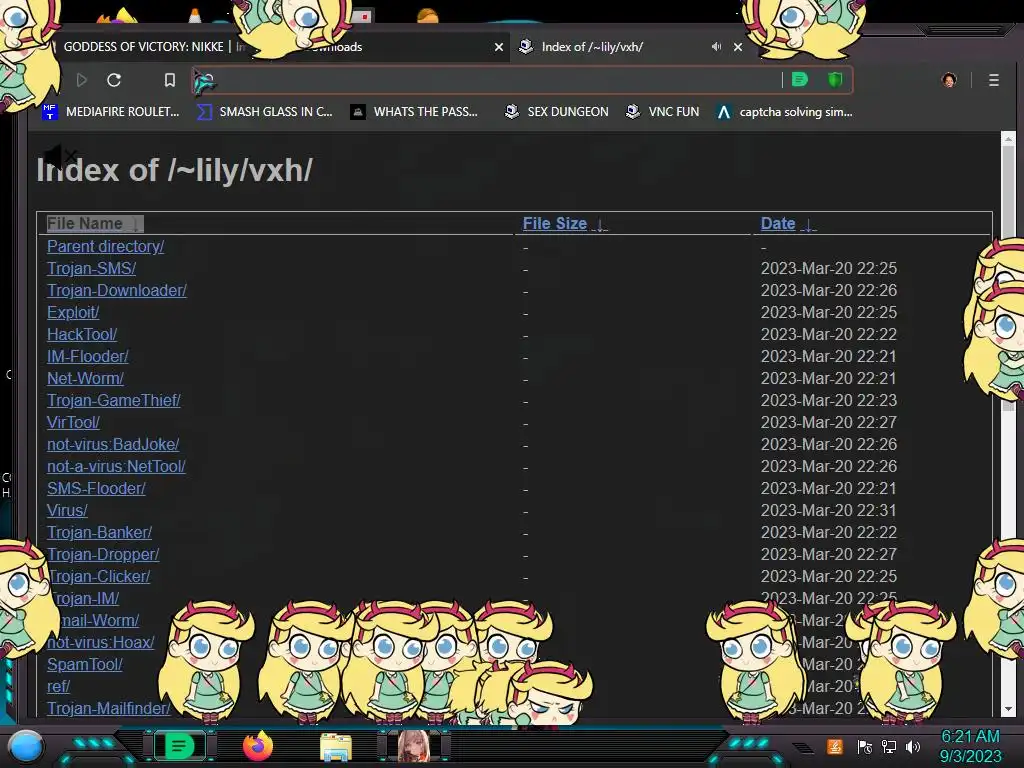The image size is (1024, 768).
Task: Open the Trojan-Downloader/ folder
Action: pos(117,291)
